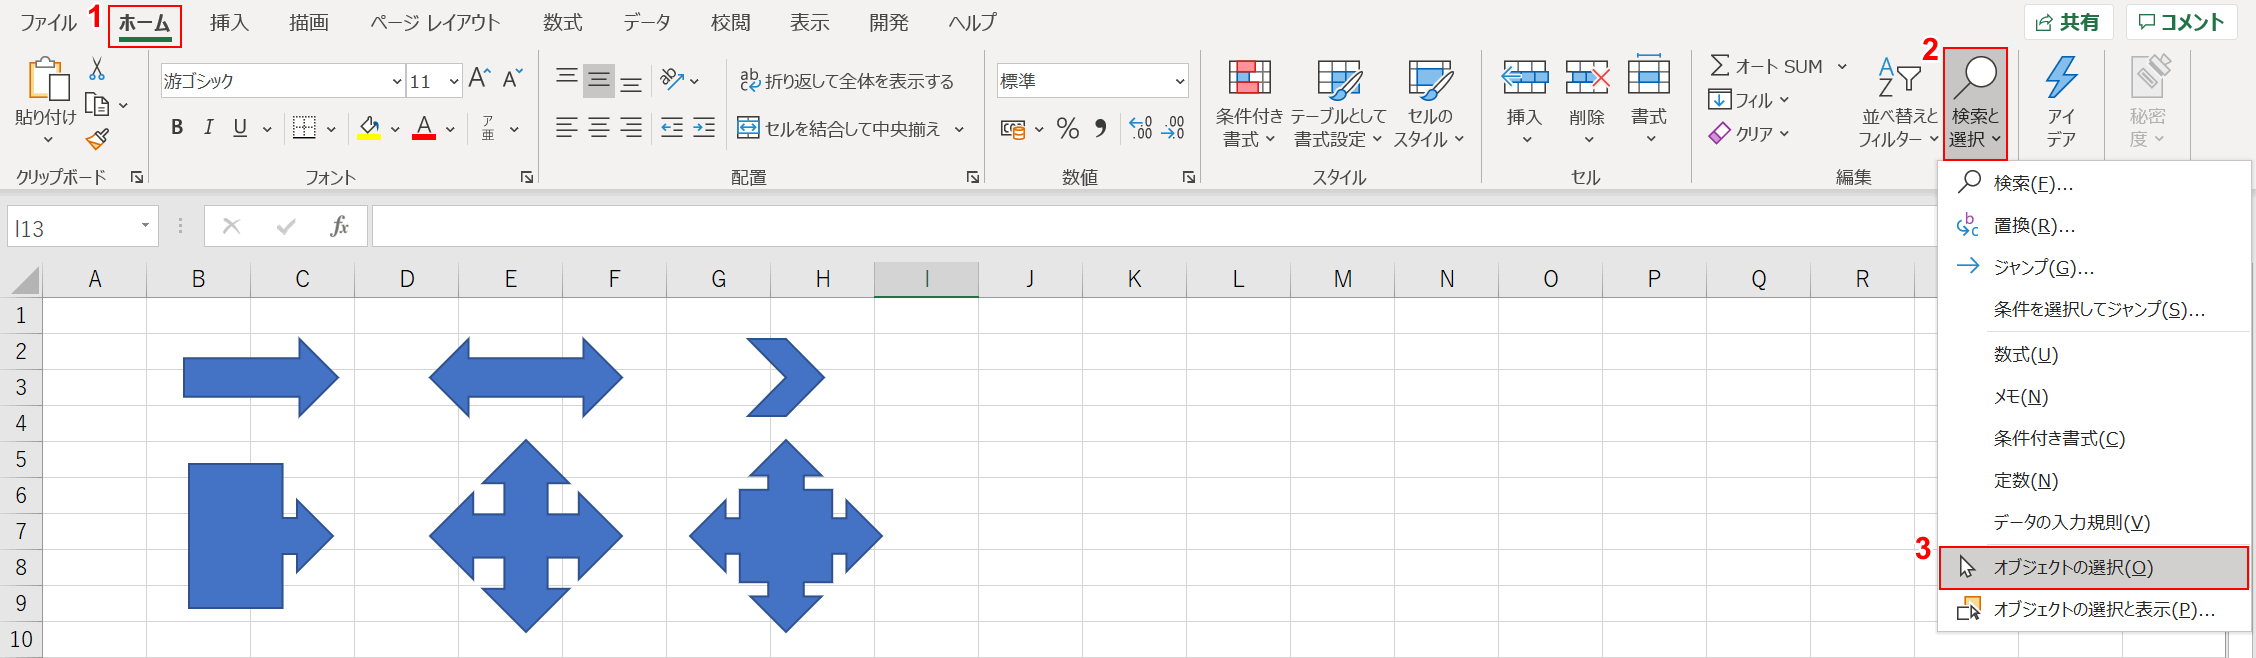2256x658 pixels.
Task: Click the Copy icon
Action: tap(98, 104)
